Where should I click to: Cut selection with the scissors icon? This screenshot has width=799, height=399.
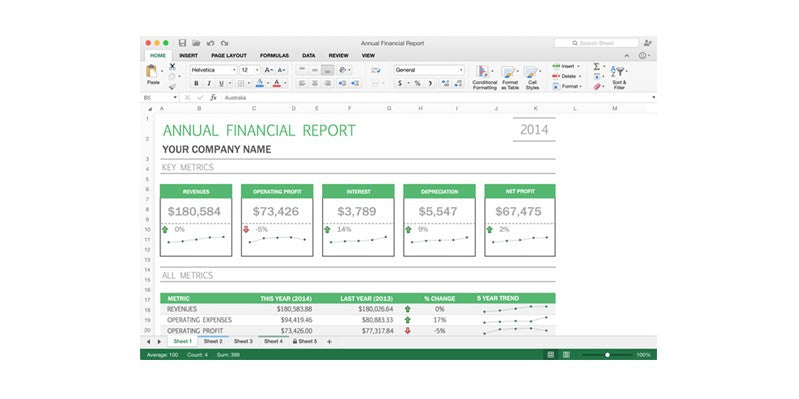[x=172, y=66]
